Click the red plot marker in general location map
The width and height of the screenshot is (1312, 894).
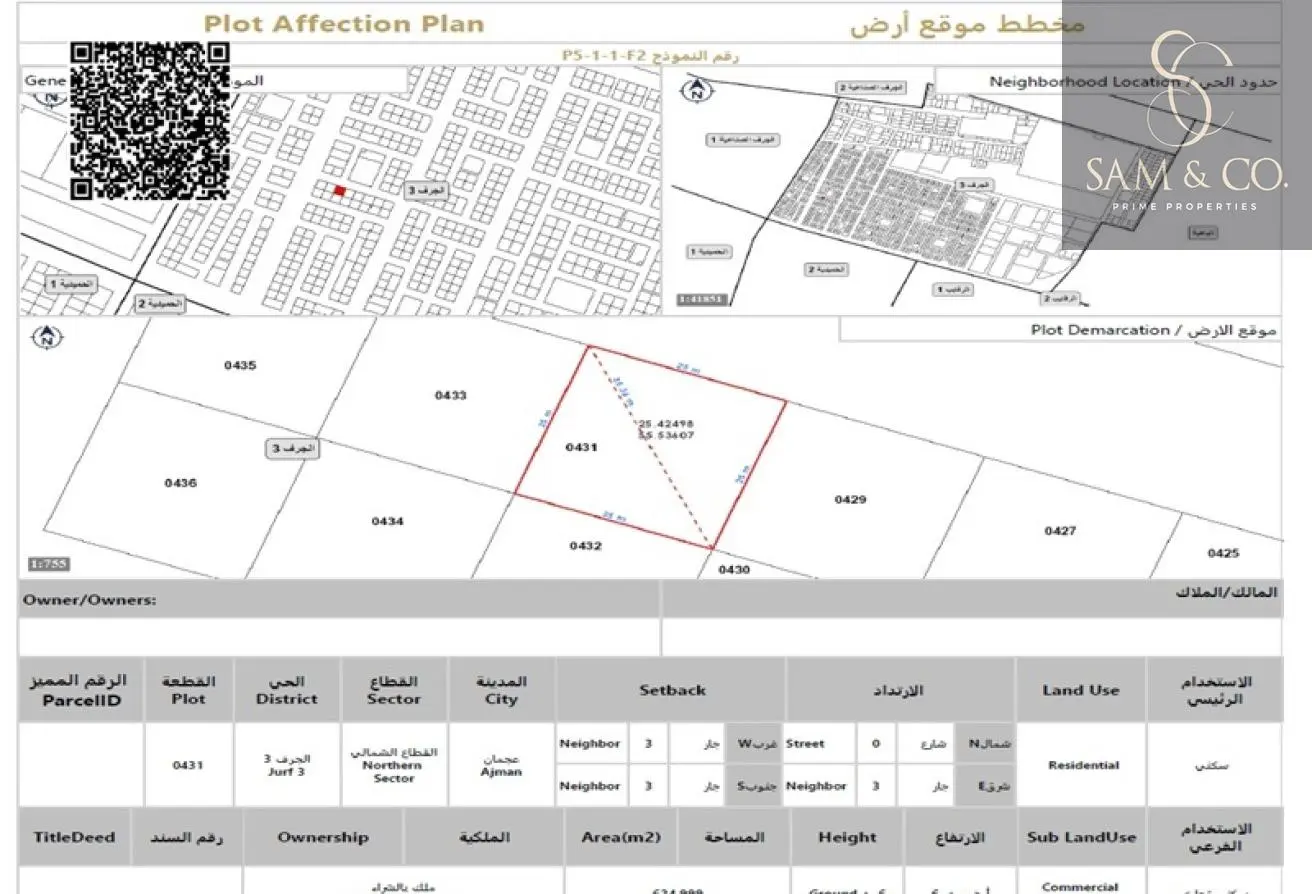click(339, 191)
